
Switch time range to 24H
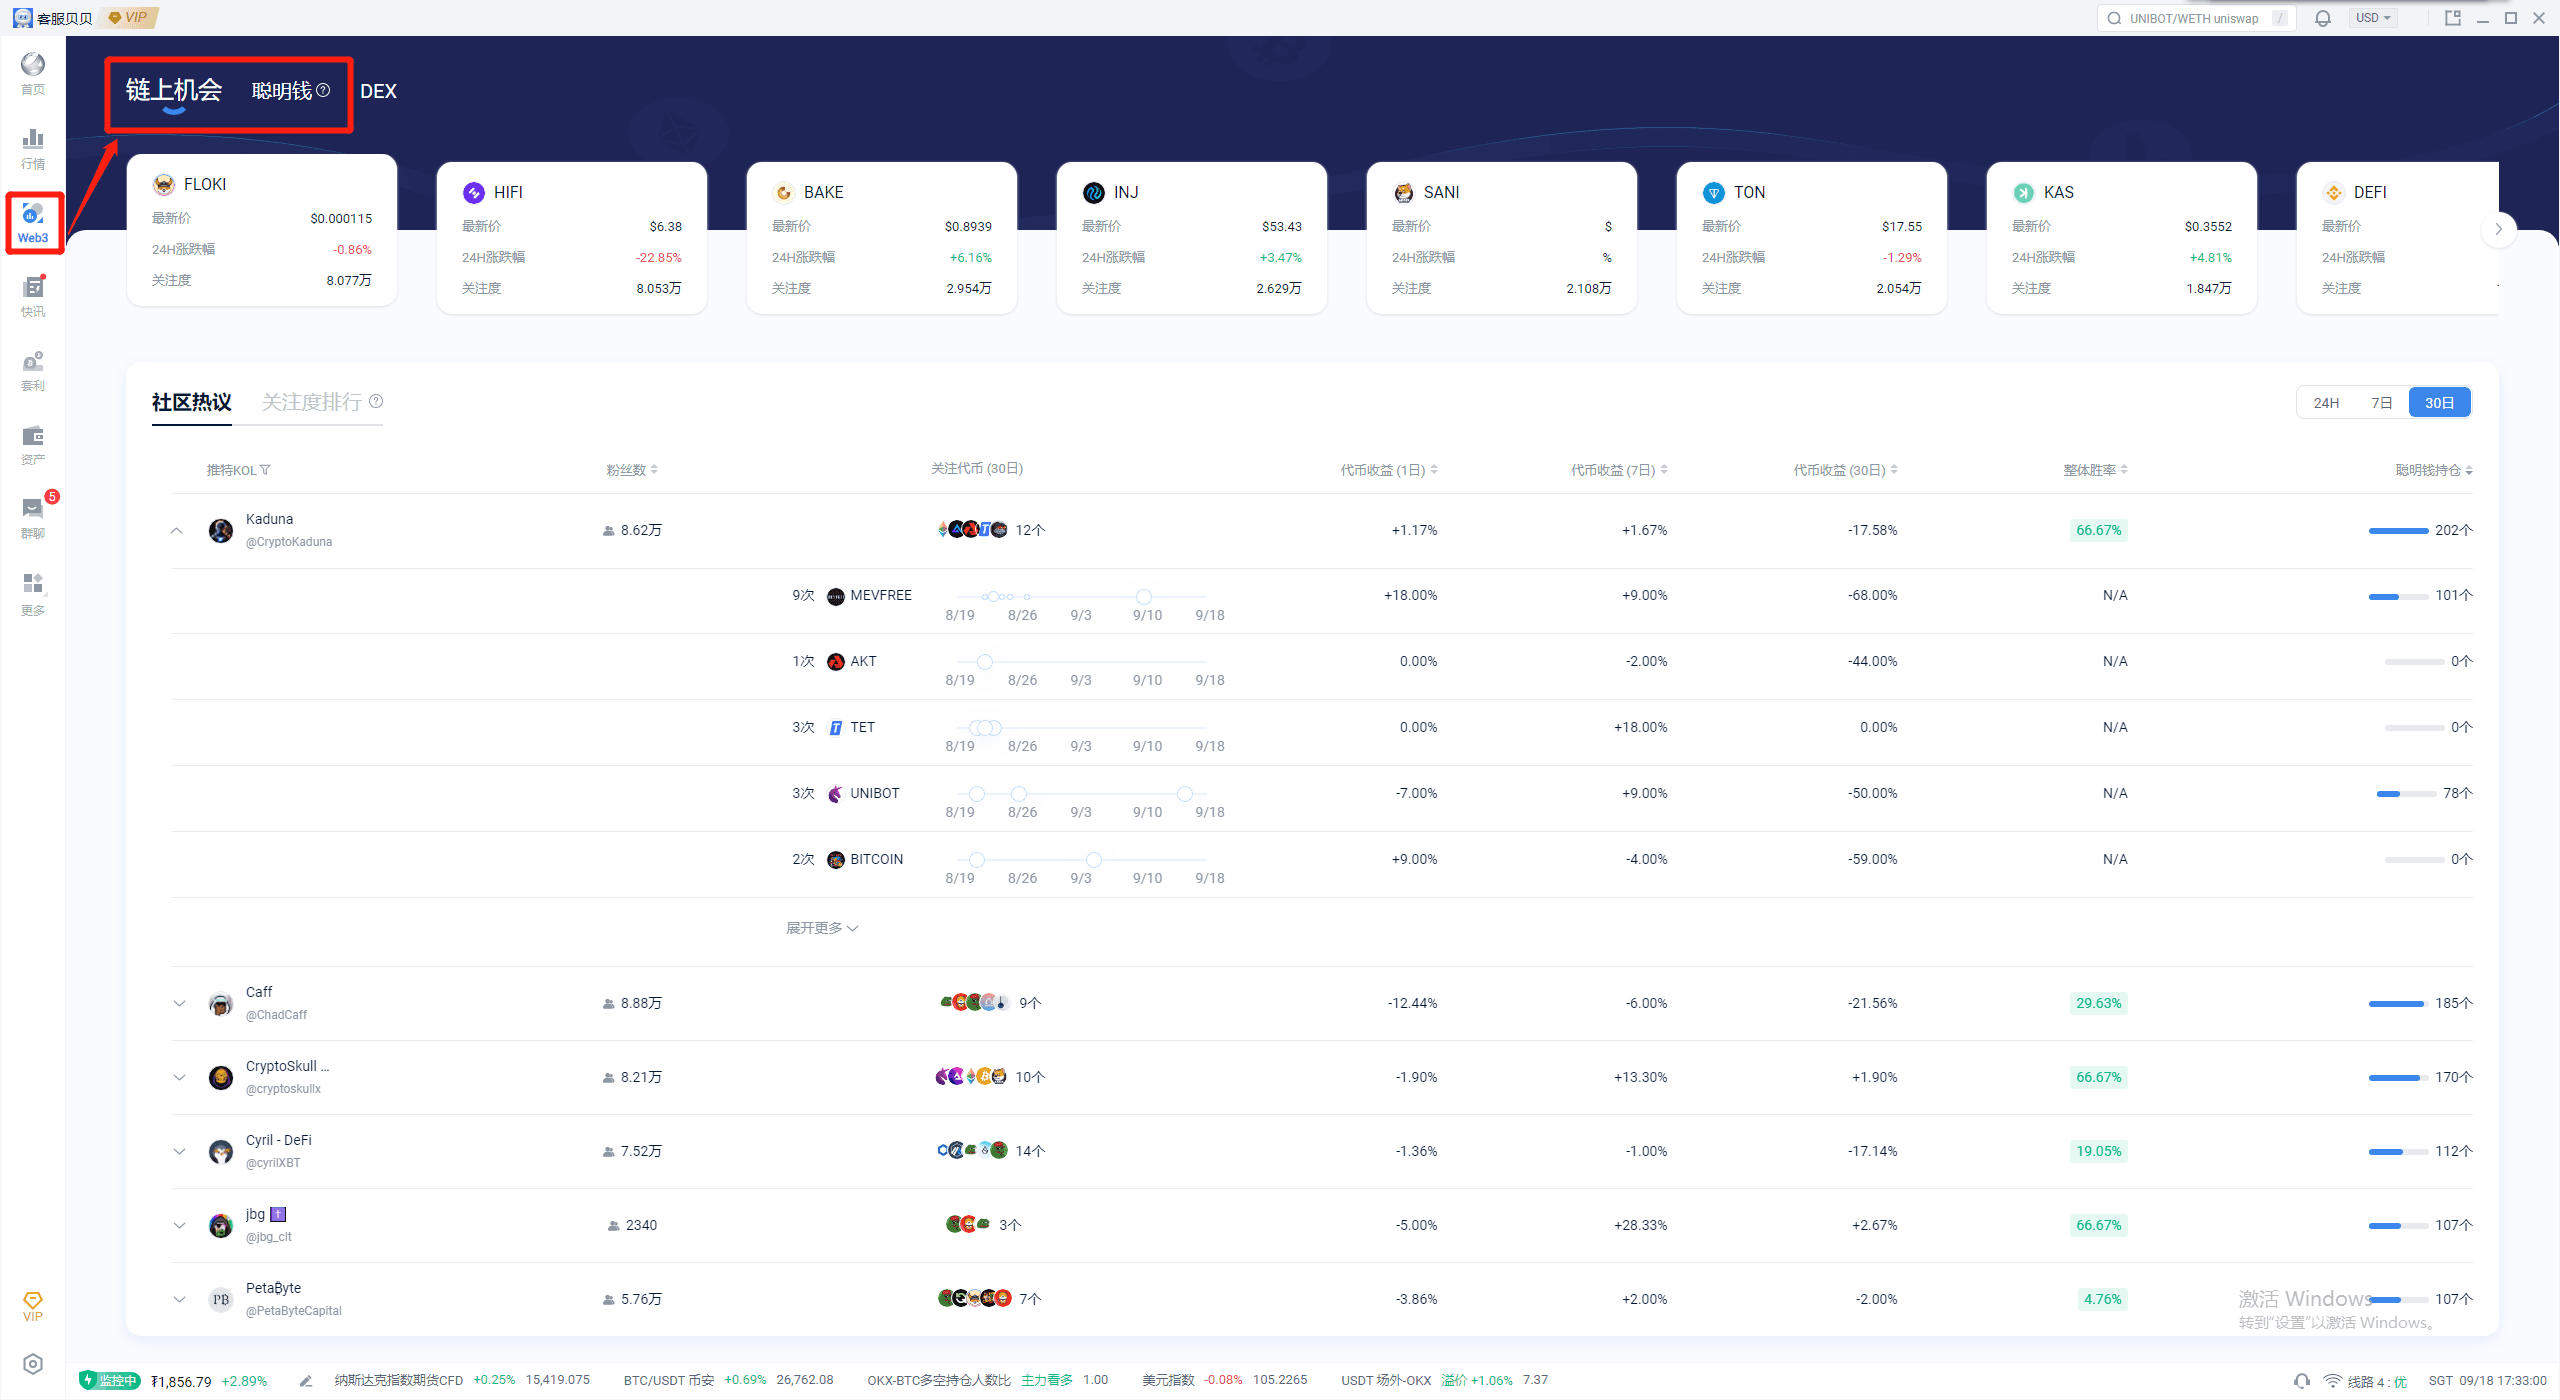click(x=2326, y=403)
